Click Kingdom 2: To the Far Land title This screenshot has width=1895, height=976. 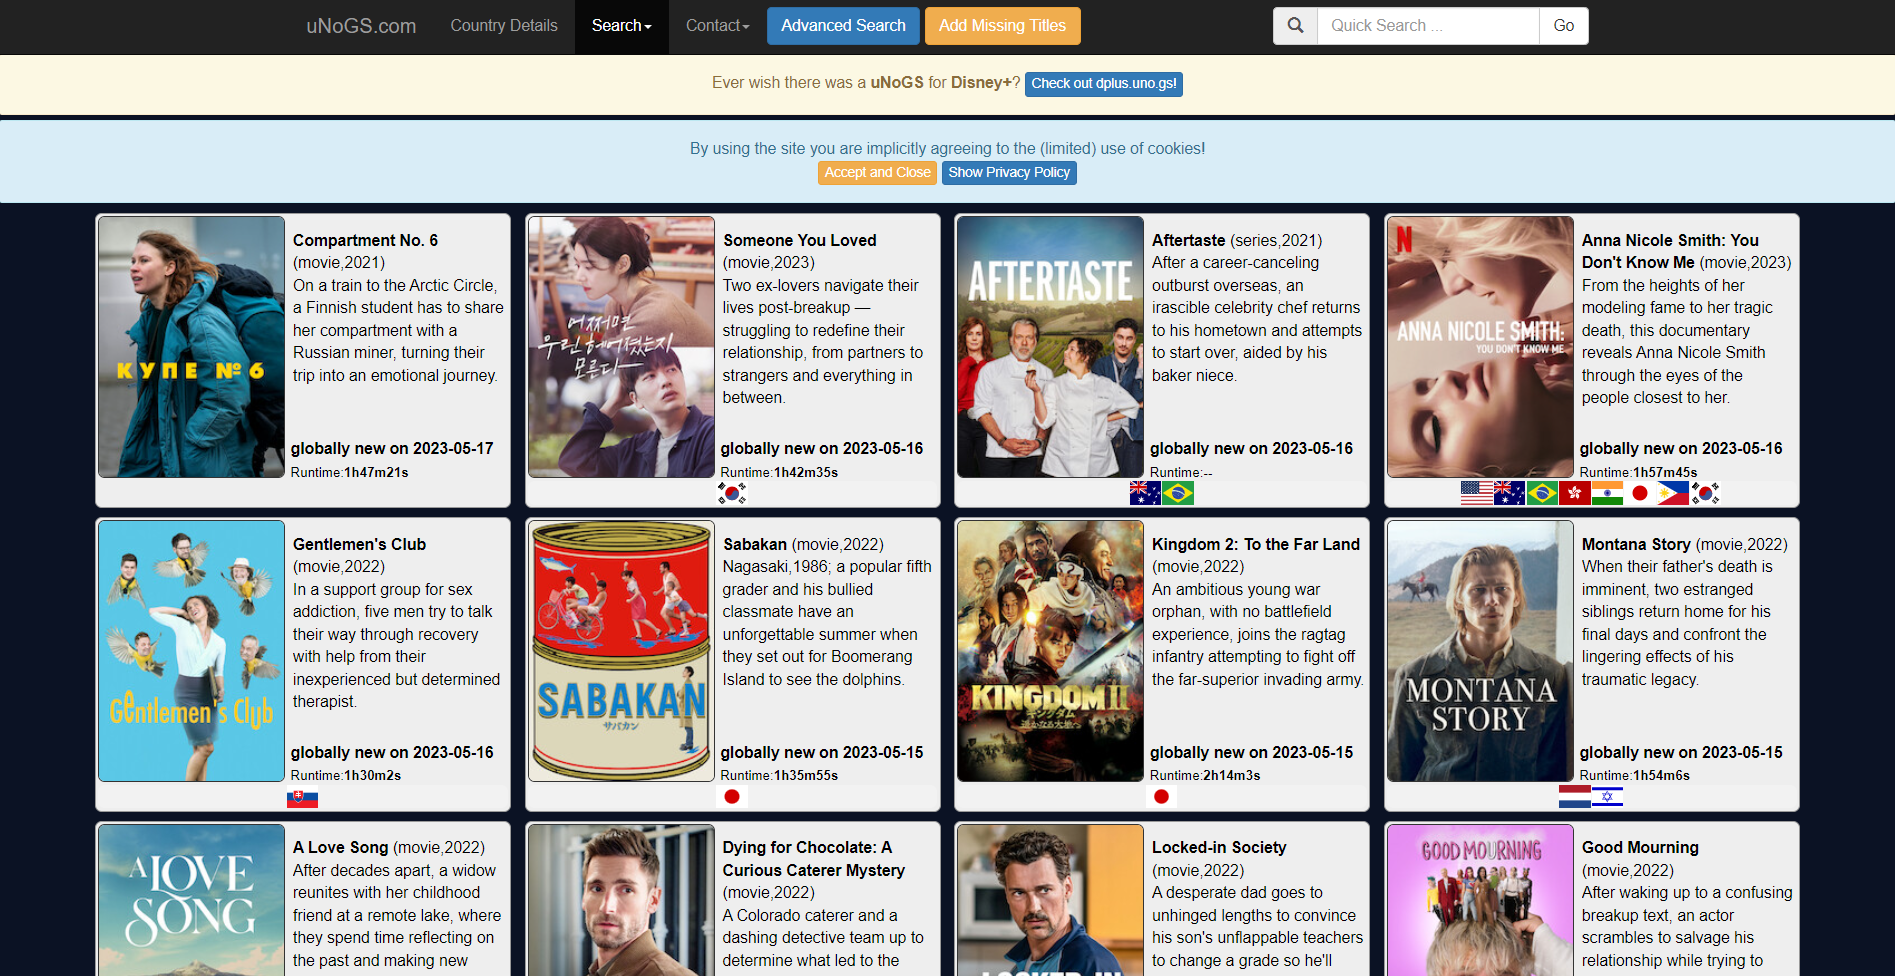pyautogui.click(x=1255, y=544)
